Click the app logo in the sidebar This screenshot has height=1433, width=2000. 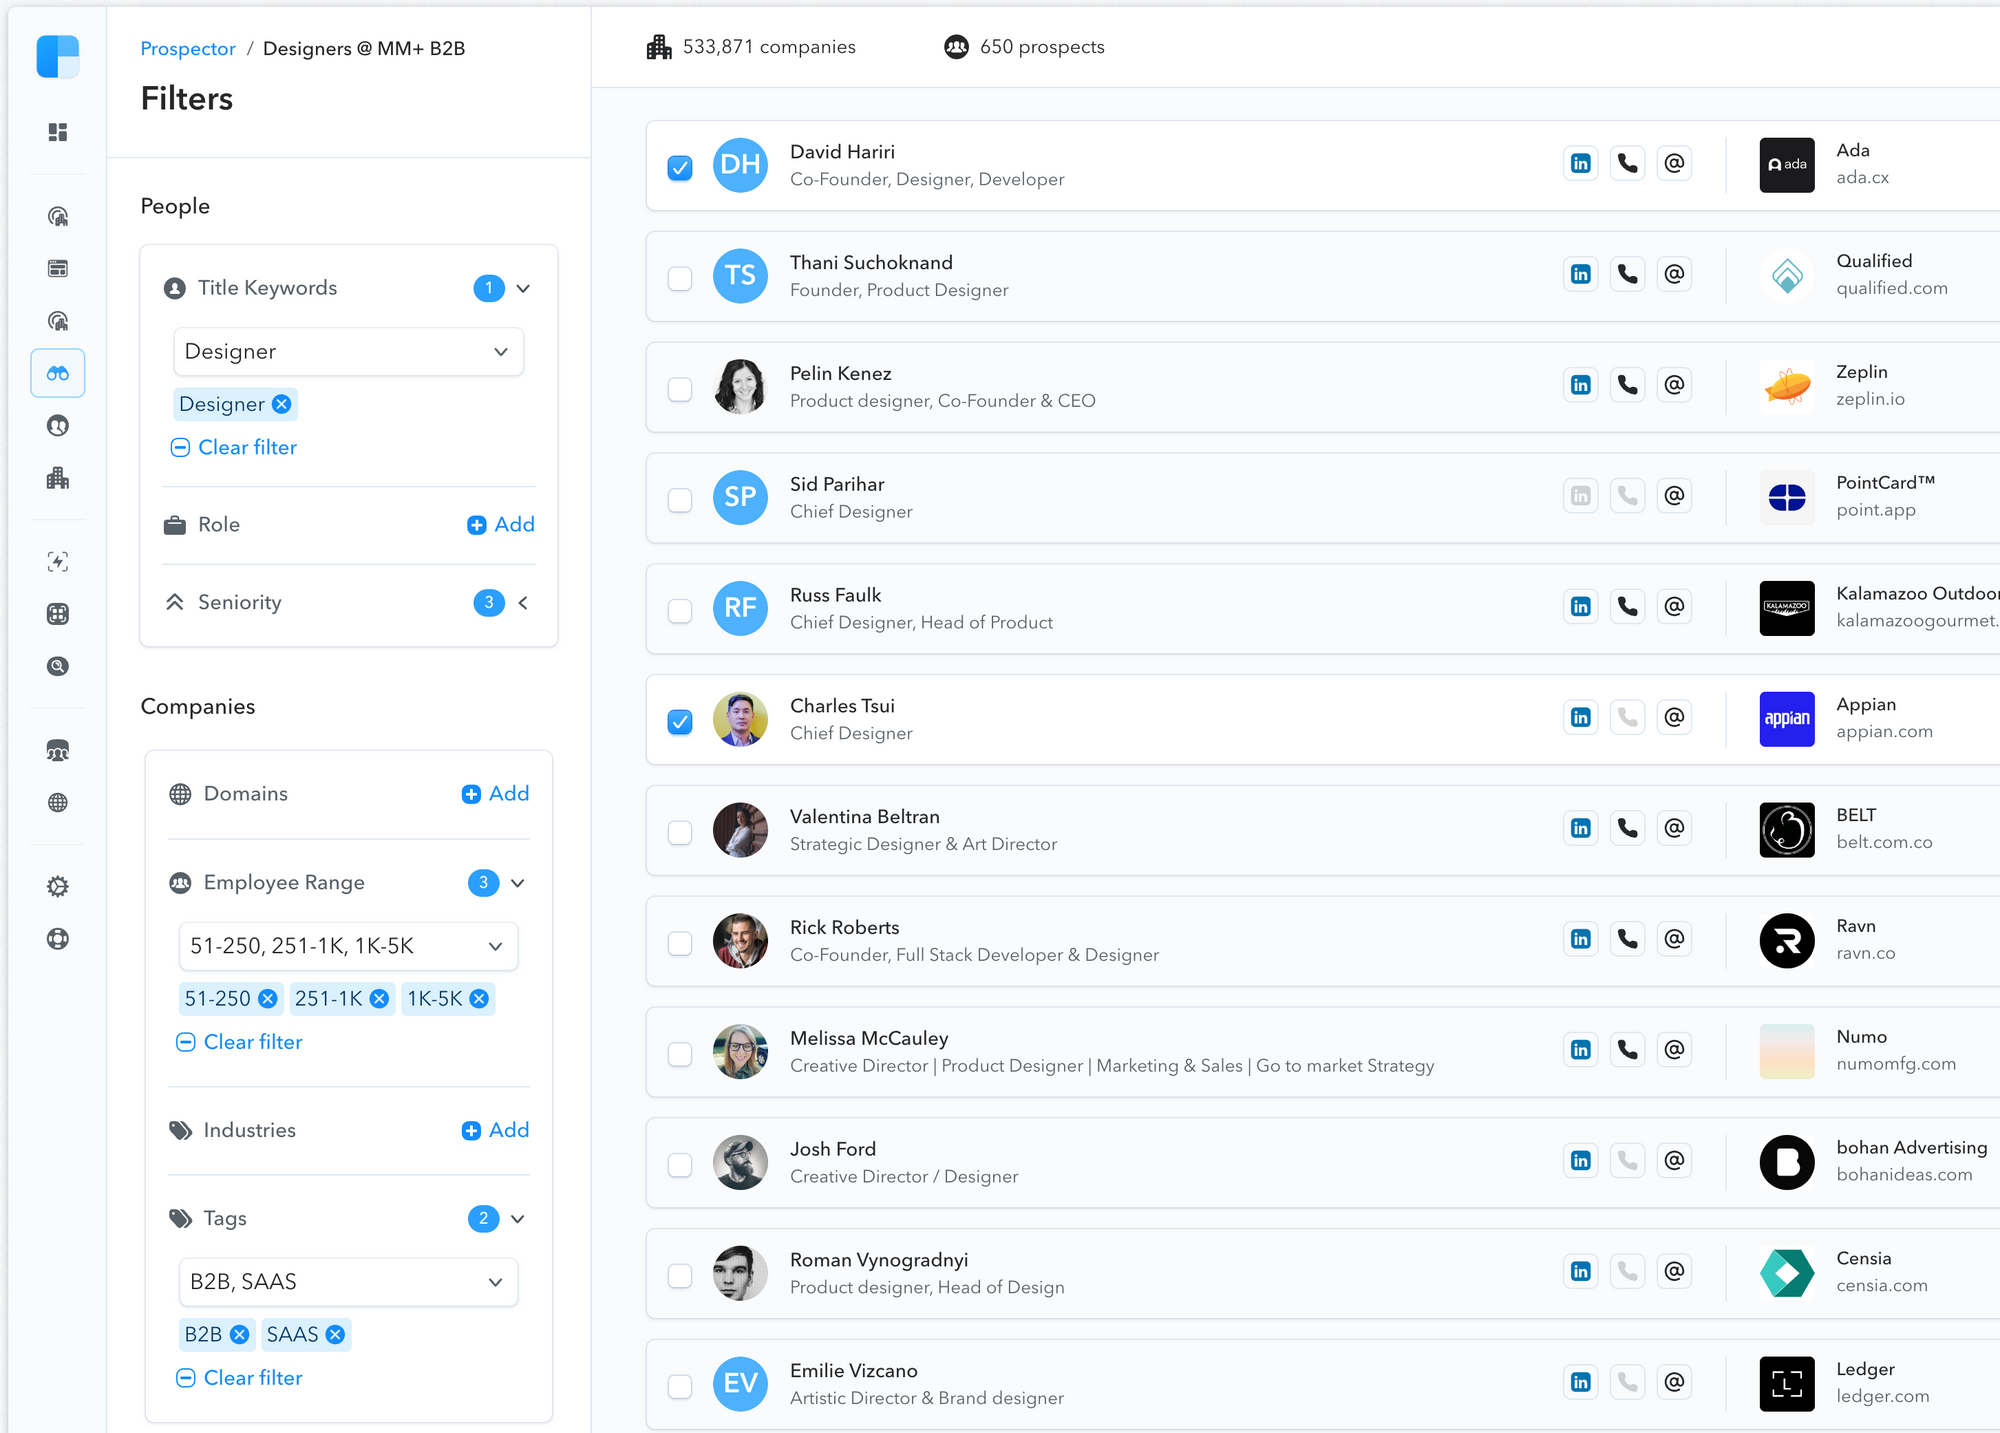tap(58, 56)
